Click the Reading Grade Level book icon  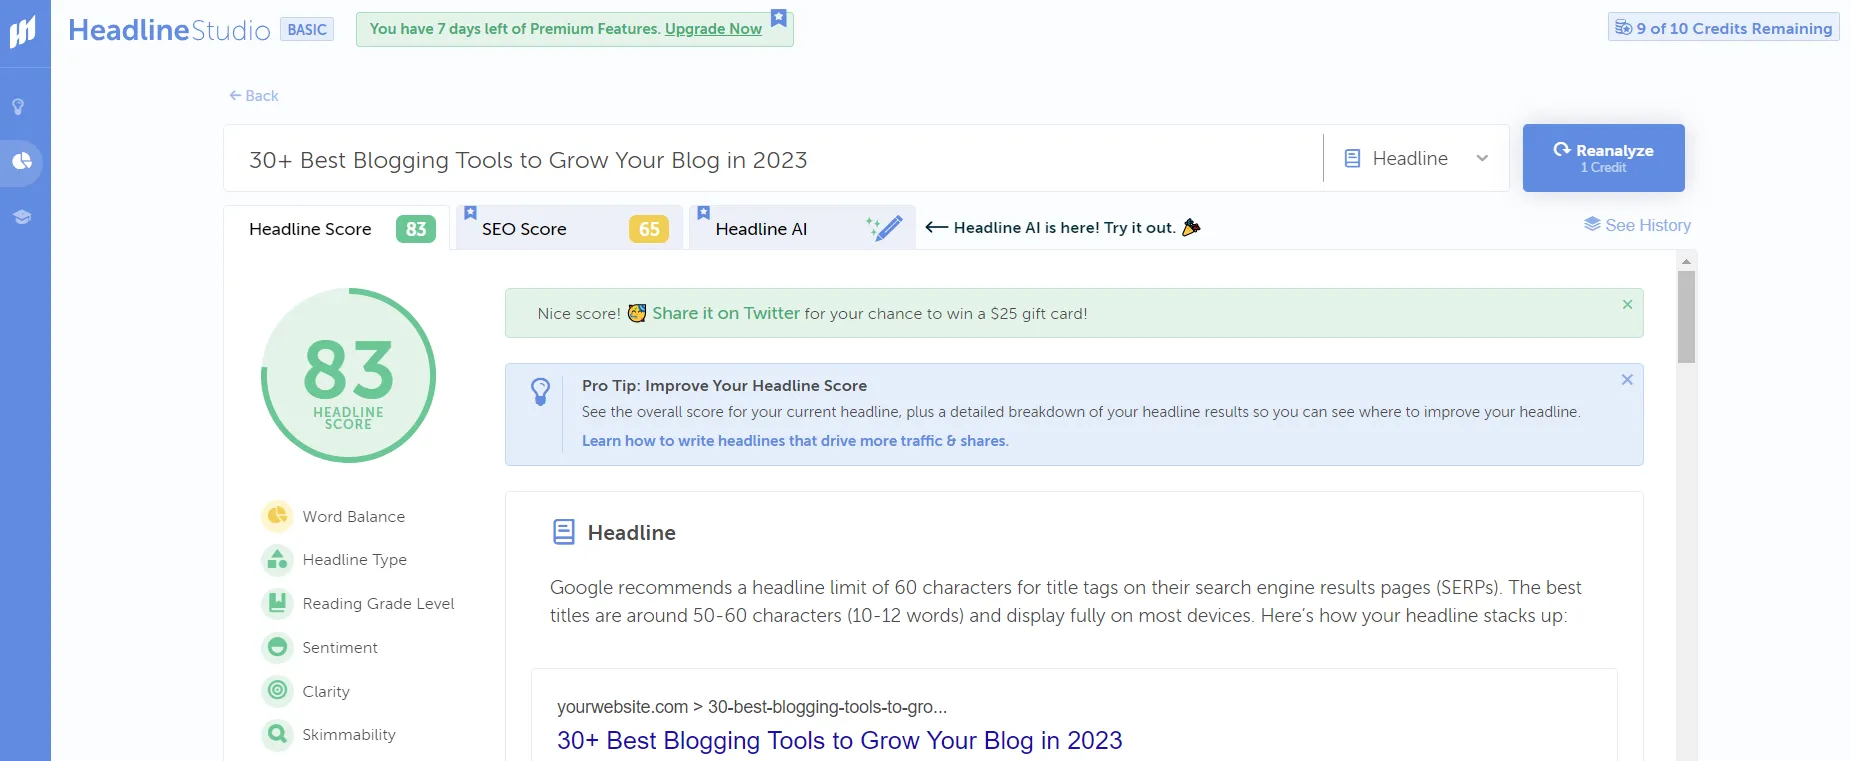coord(277,604)
